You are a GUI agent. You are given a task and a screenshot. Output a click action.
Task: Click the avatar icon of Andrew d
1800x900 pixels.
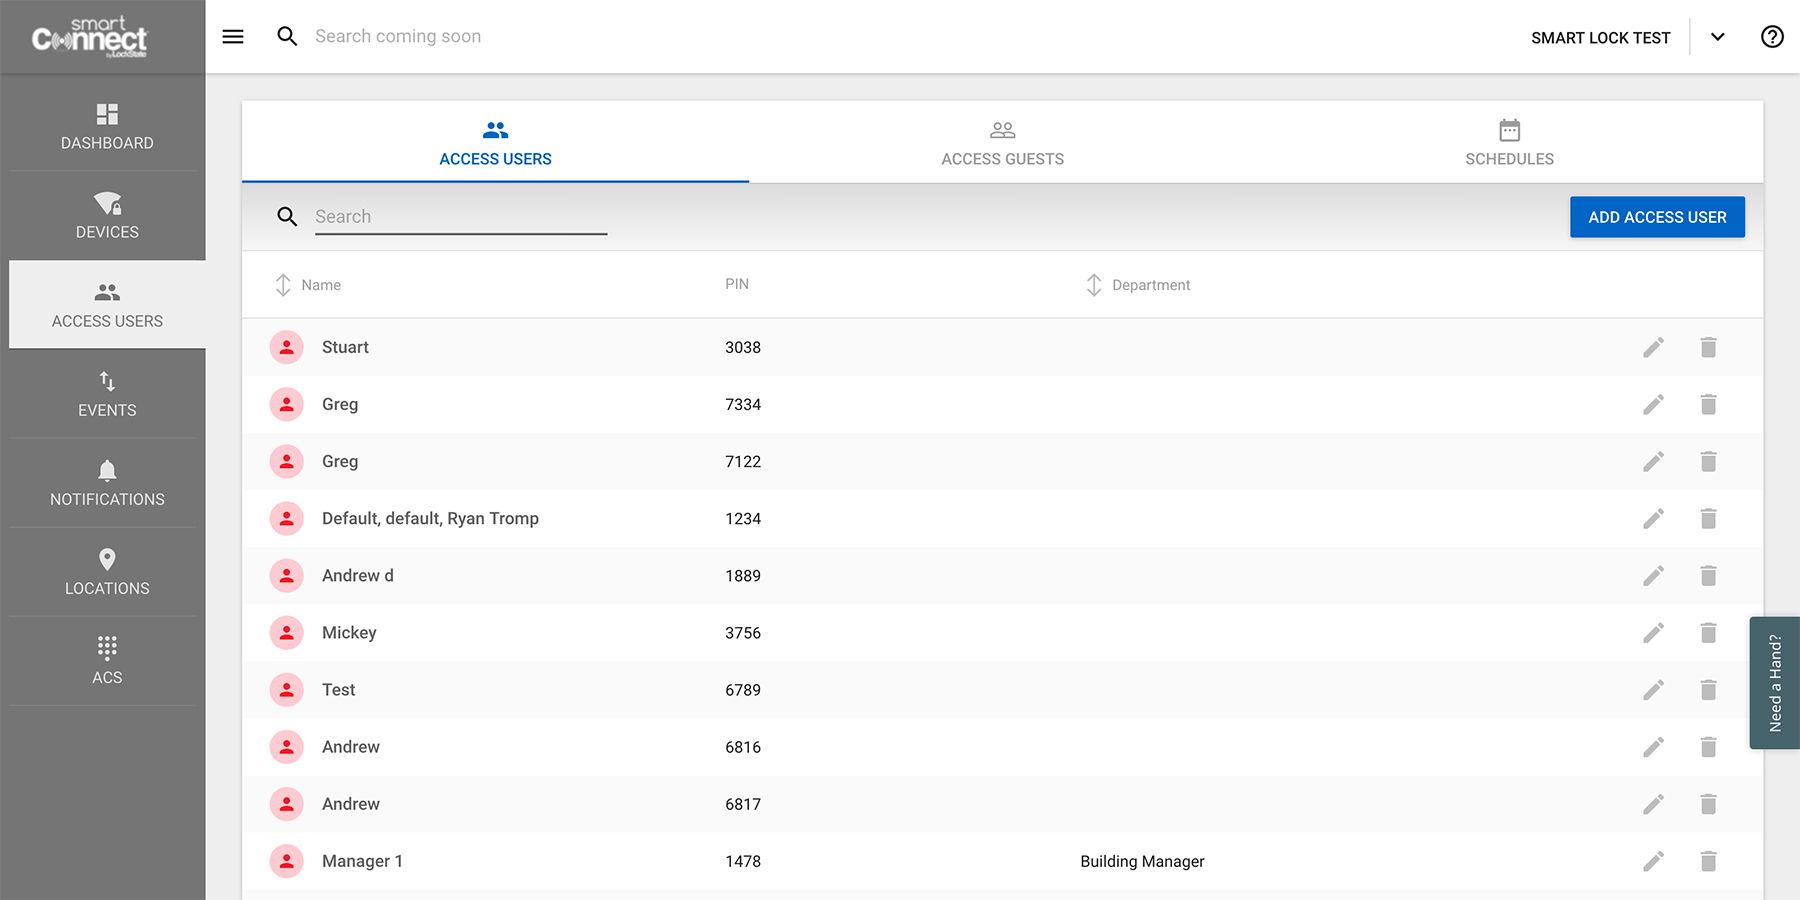[x=287, y=575]
